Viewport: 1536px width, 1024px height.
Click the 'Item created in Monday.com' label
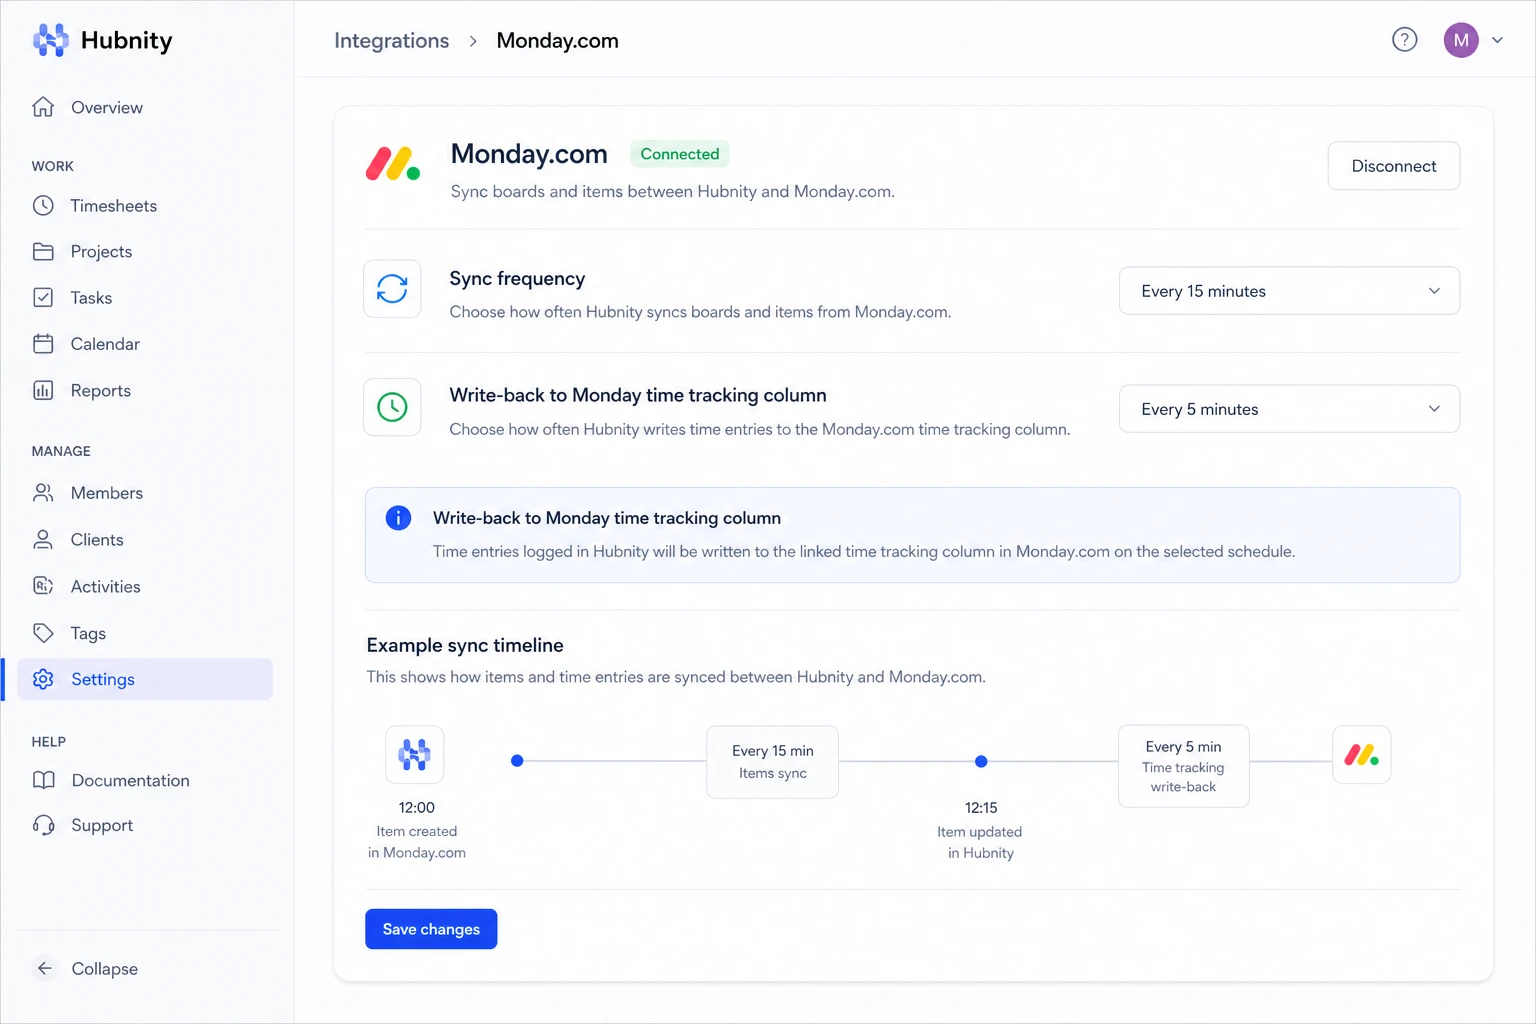coord(417,842)
